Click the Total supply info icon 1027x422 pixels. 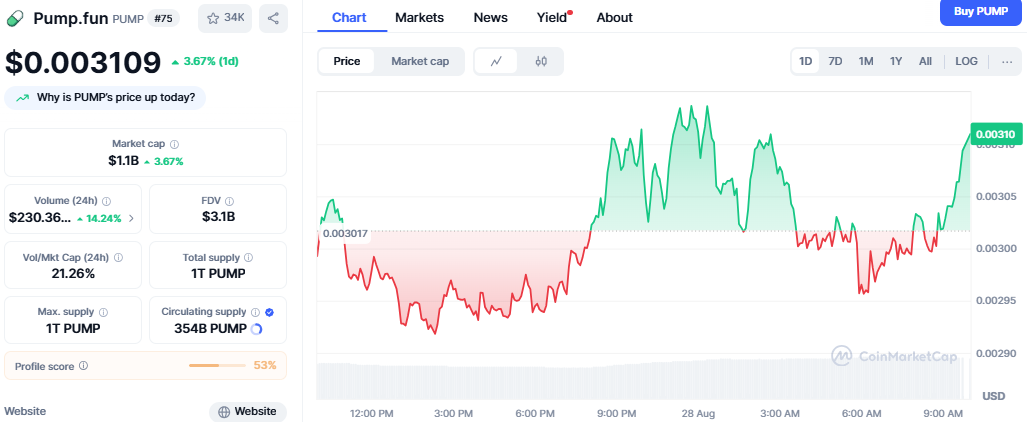tap(248, 258)
